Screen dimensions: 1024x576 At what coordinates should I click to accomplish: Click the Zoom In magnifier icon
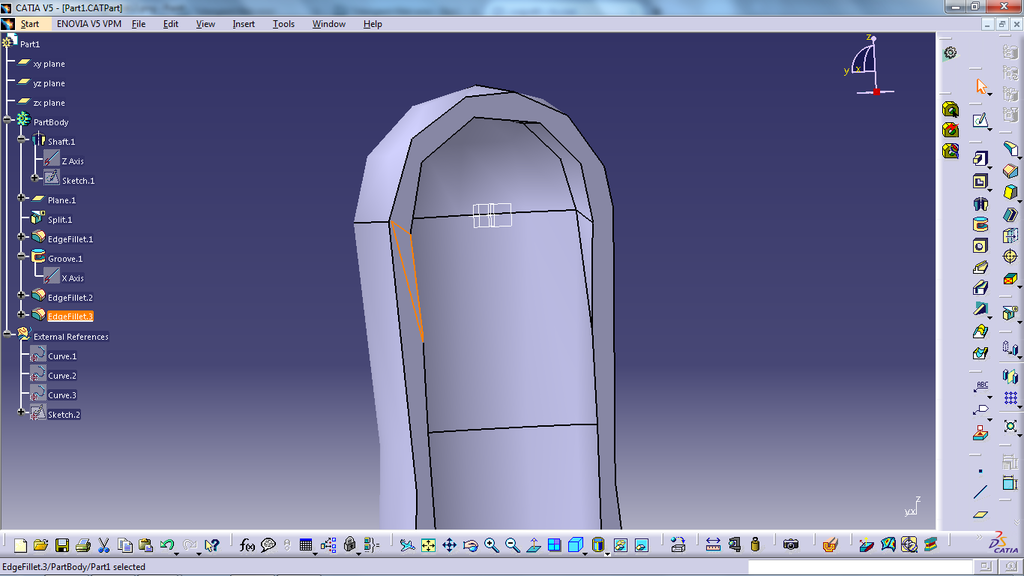(x=491, y=545)
